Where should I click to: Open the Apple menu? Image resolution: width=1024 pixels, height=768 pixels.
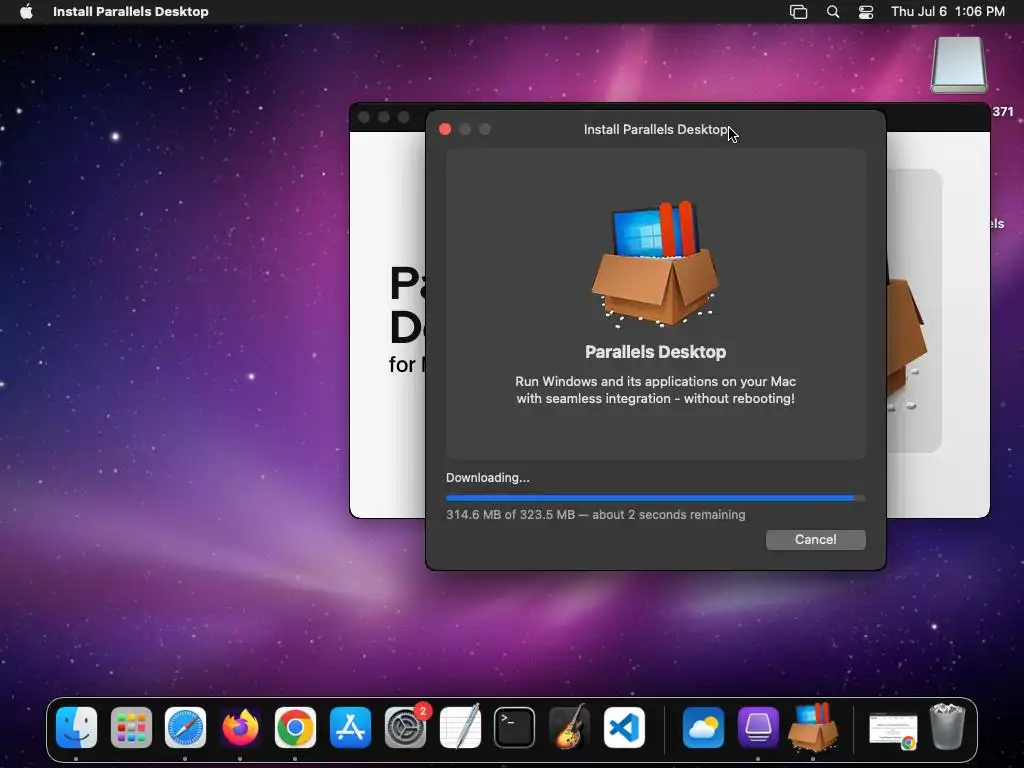pyautogui.click(x=26, y=11)
